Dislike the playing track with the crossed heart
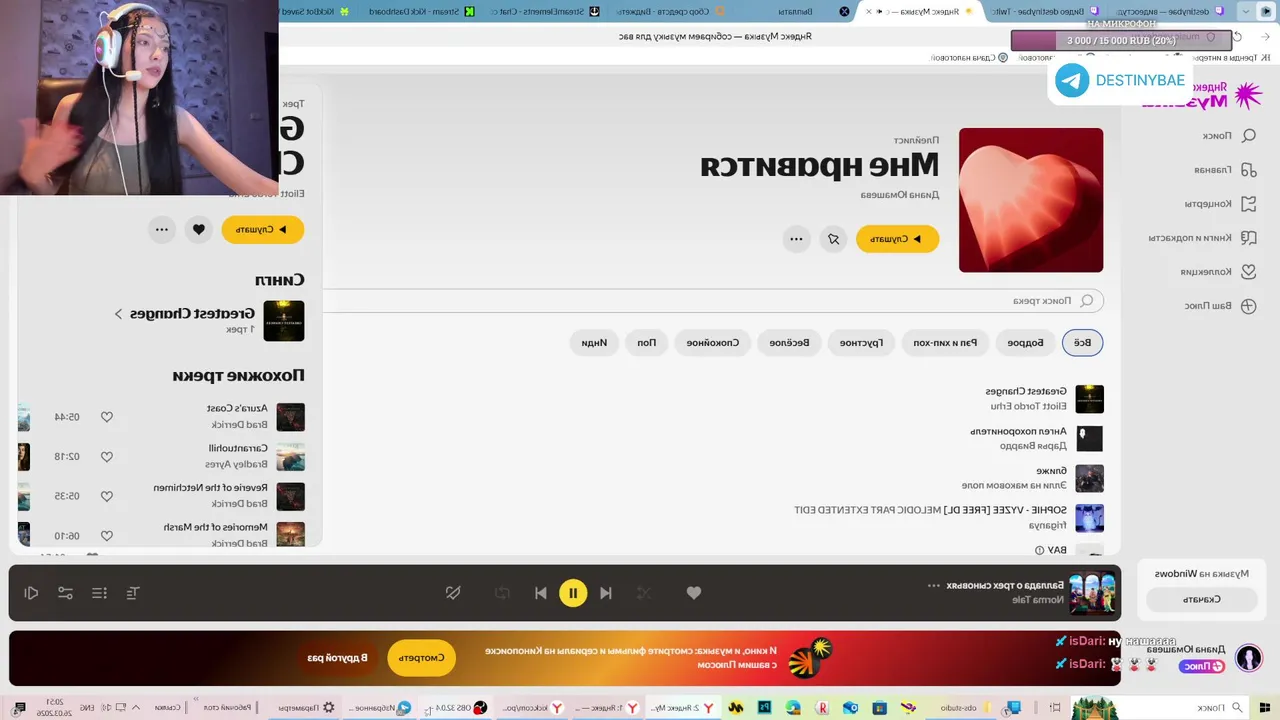The image size is (1280, 720). pyautogui.click(x=453, y=593)
